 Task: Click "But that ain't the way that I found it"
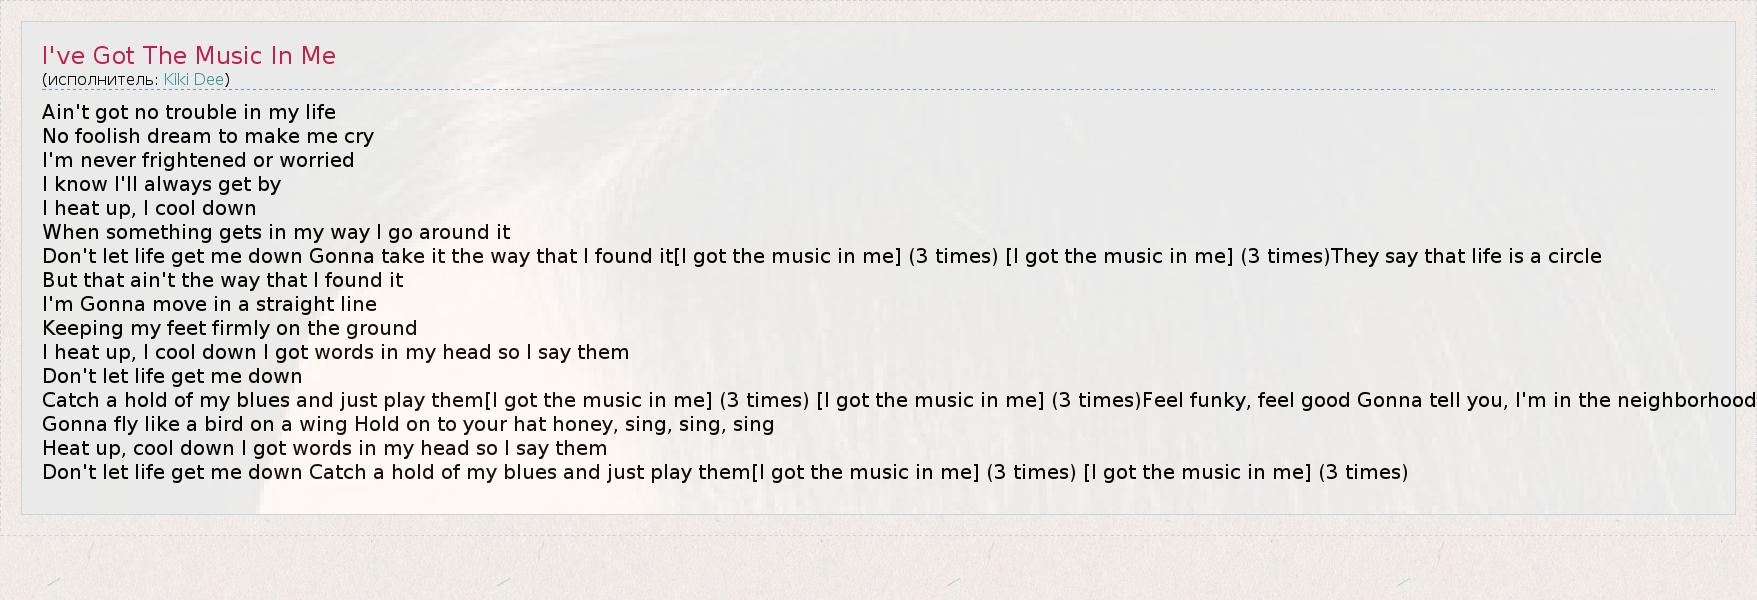coord(222,280)
